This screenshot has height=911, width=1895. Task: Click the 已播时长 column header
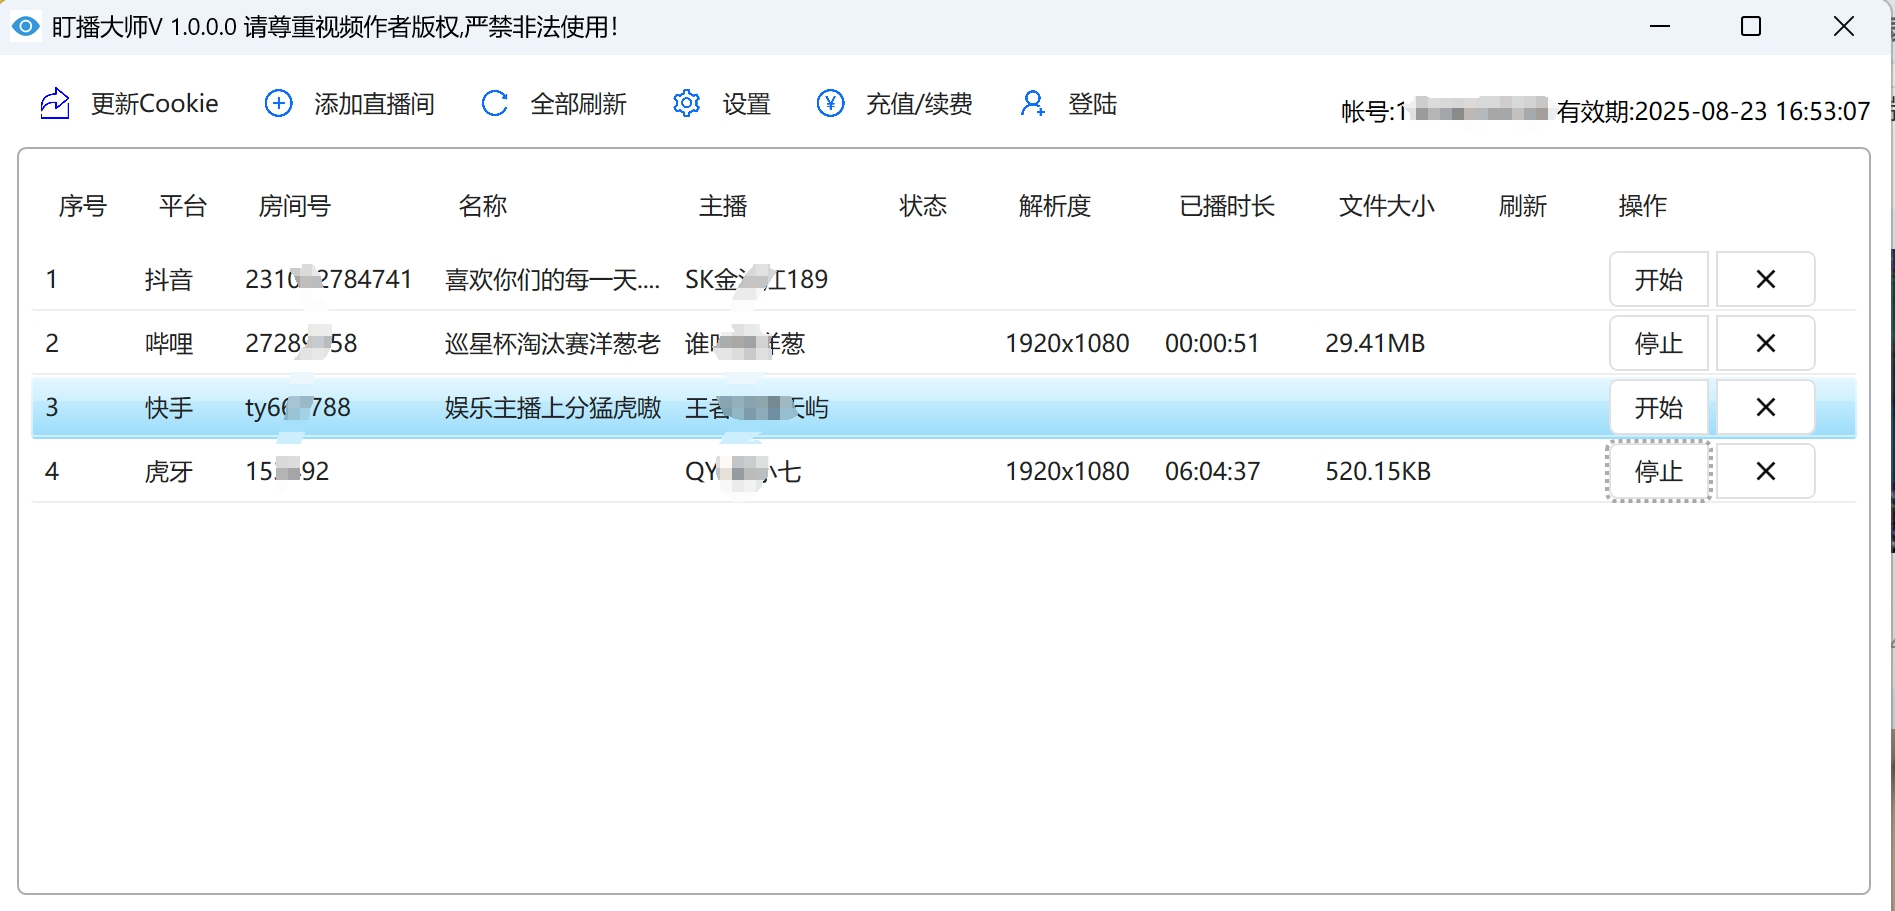pyautogui.click(x=1226, y=207)
